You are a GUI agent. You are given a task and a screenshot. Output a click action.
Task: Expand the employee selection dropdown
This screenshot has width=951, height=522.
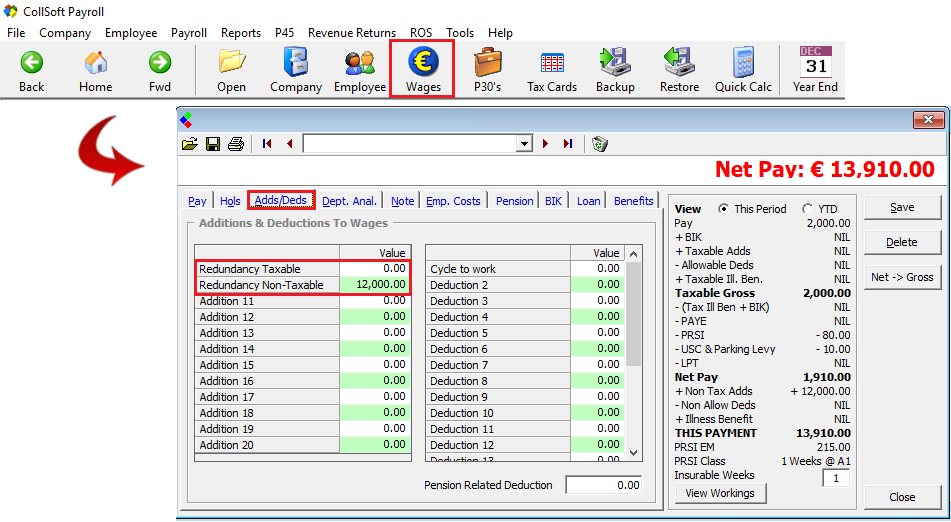tap(524, 144)
